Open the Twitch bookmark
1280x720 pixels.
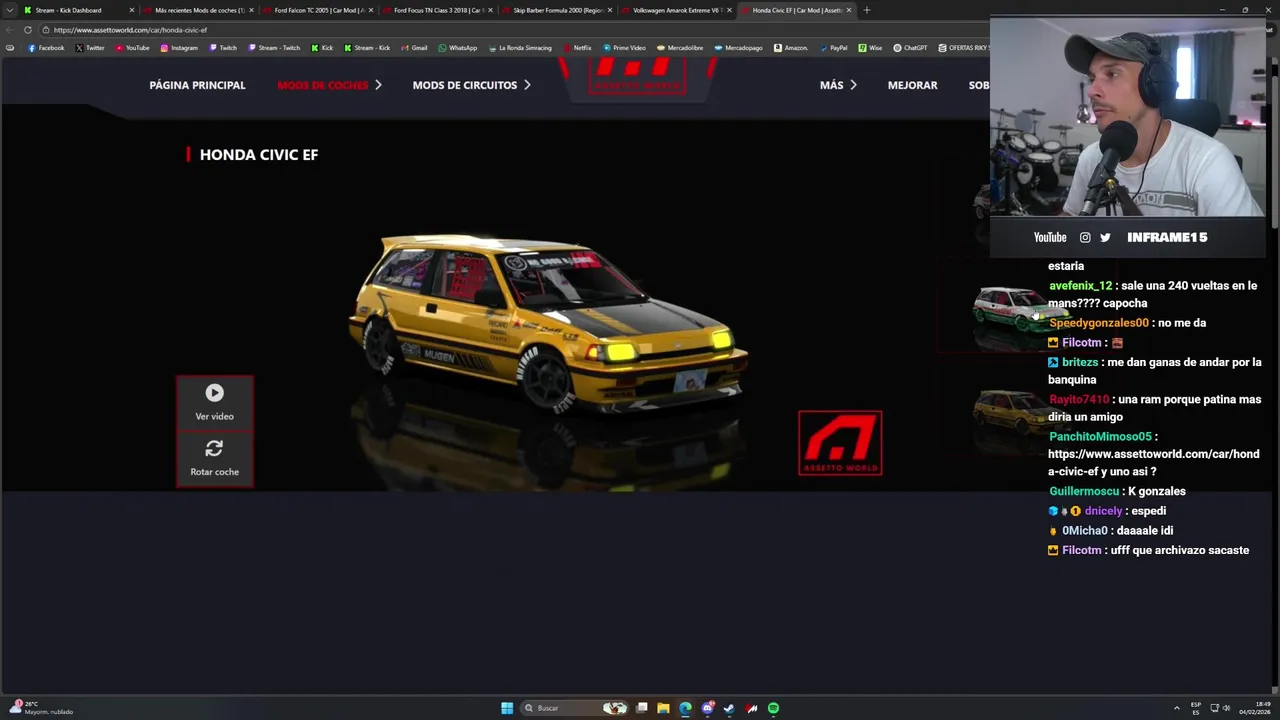[x=223, y=48]
